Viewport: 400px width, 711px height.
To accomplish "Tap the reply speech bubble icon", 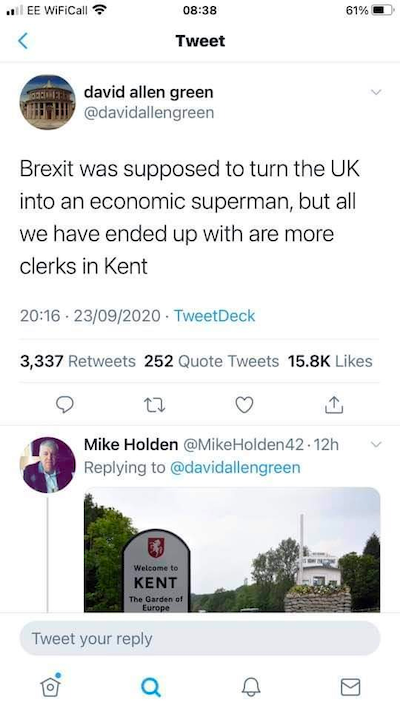I will [65, 404].
